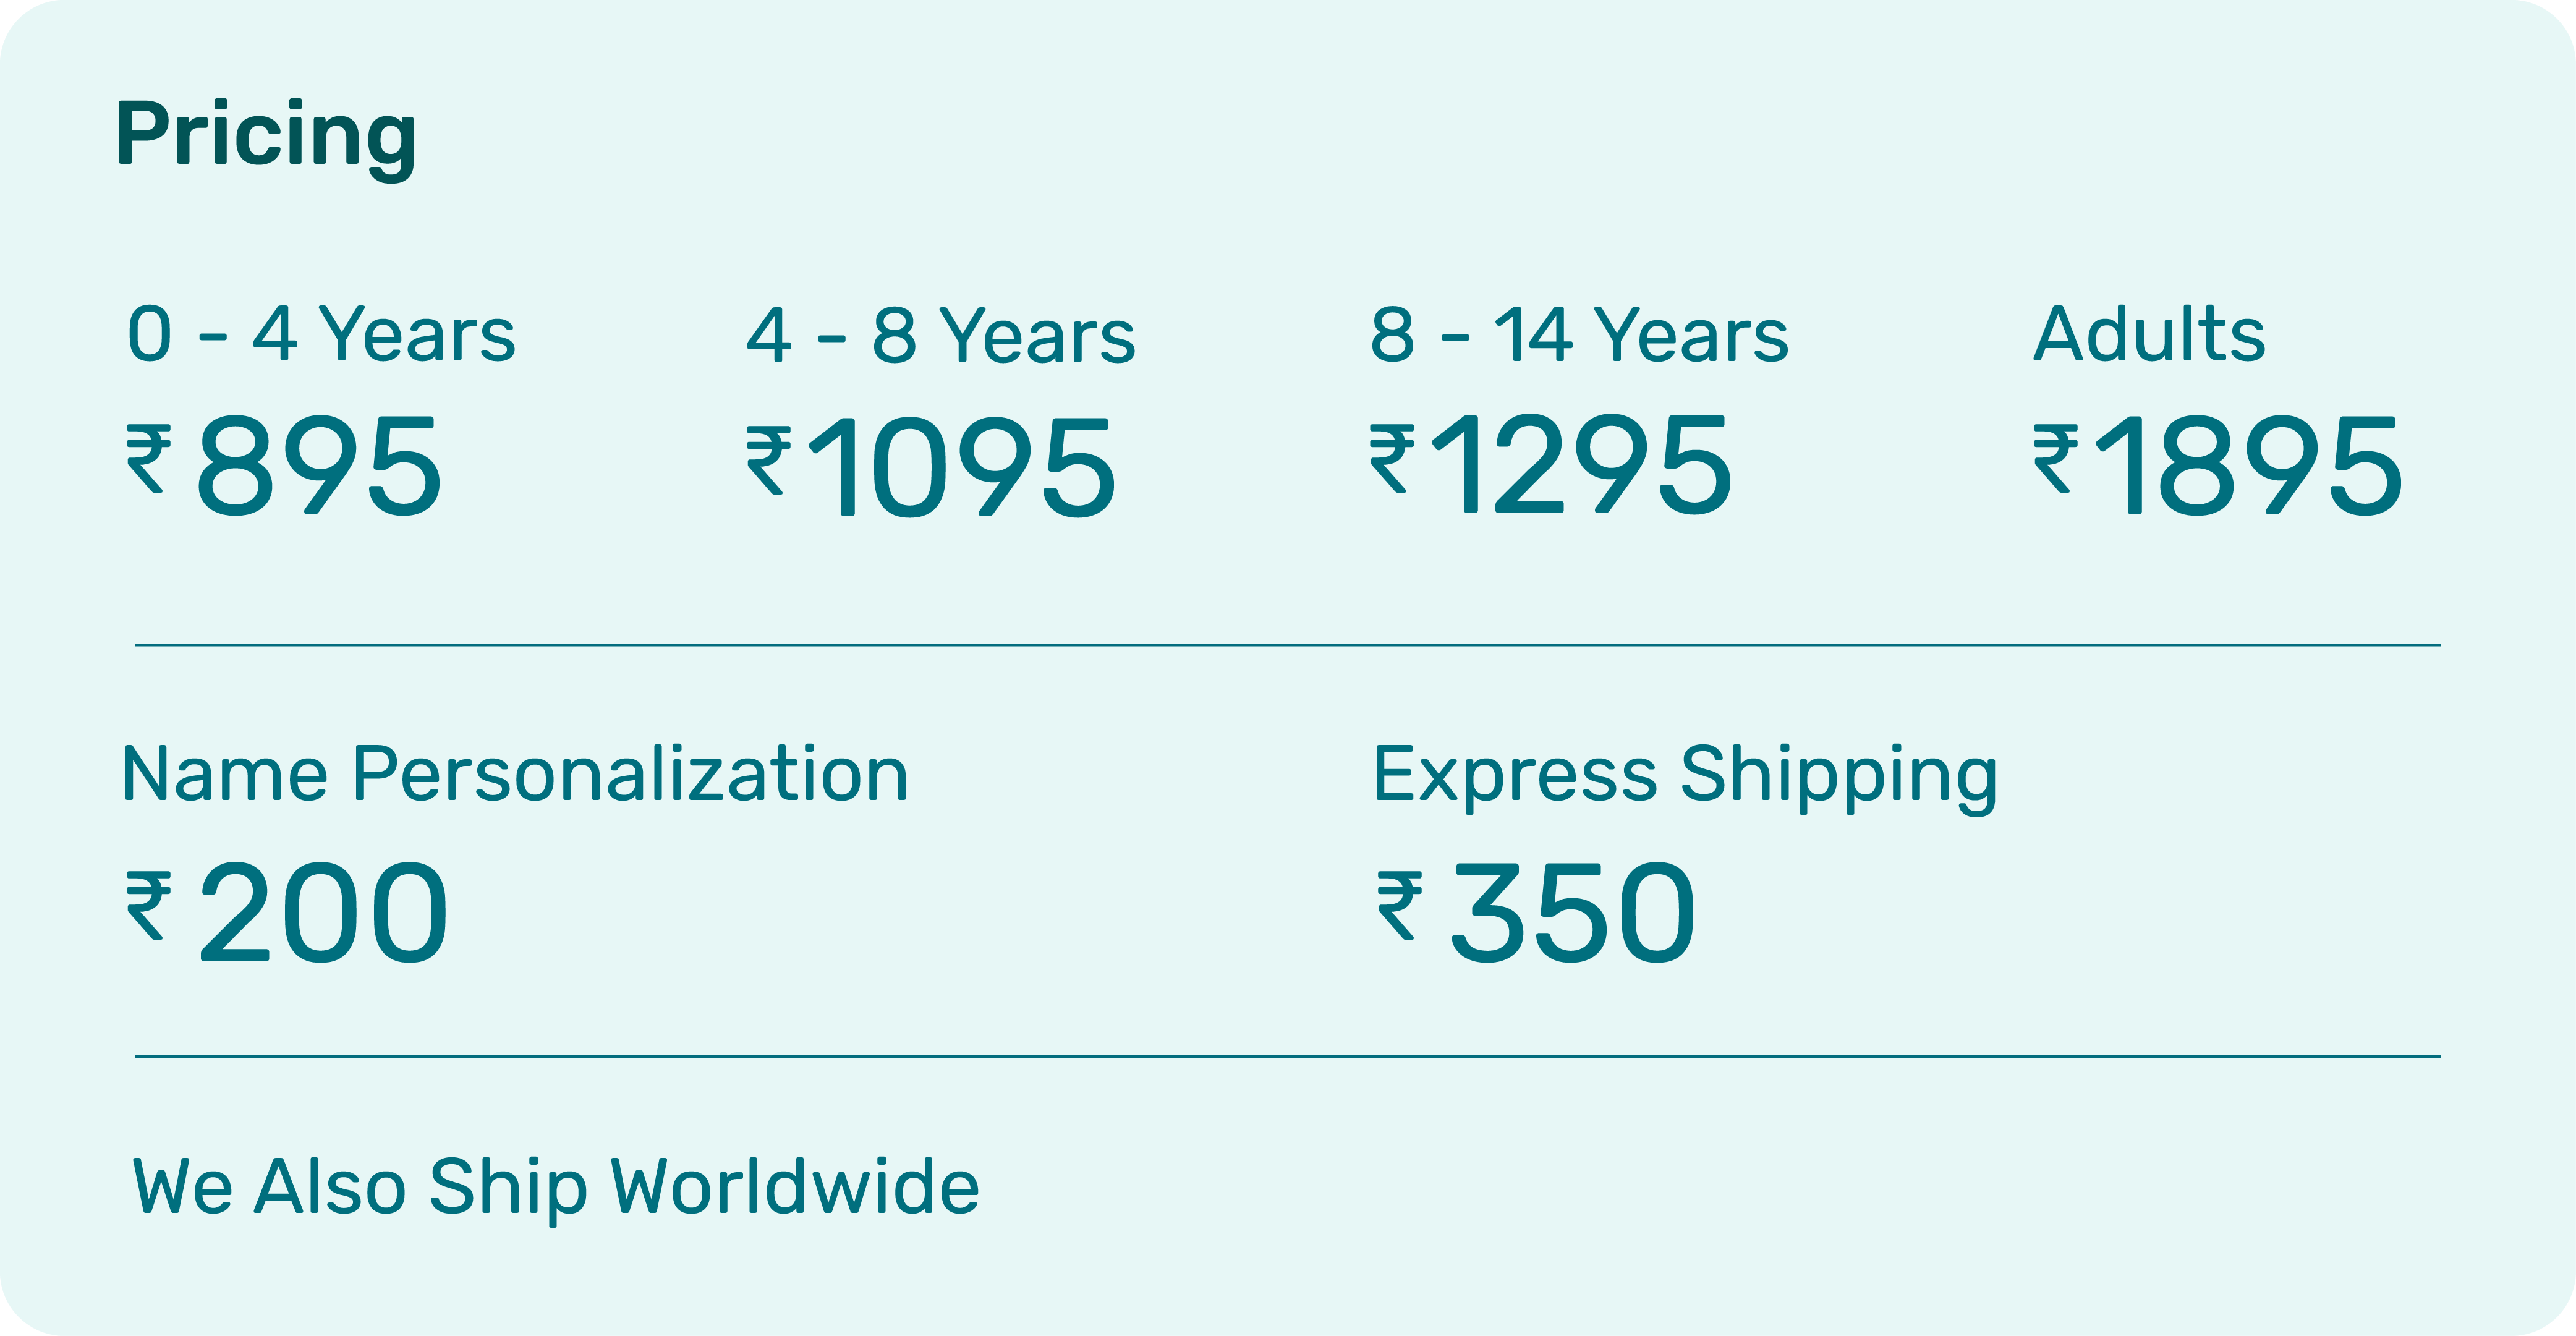Image resolution: width=2576 pixels, height=1336 pixels.
Task: Click the 895 price amount
Action: click(x=319, y=467)
